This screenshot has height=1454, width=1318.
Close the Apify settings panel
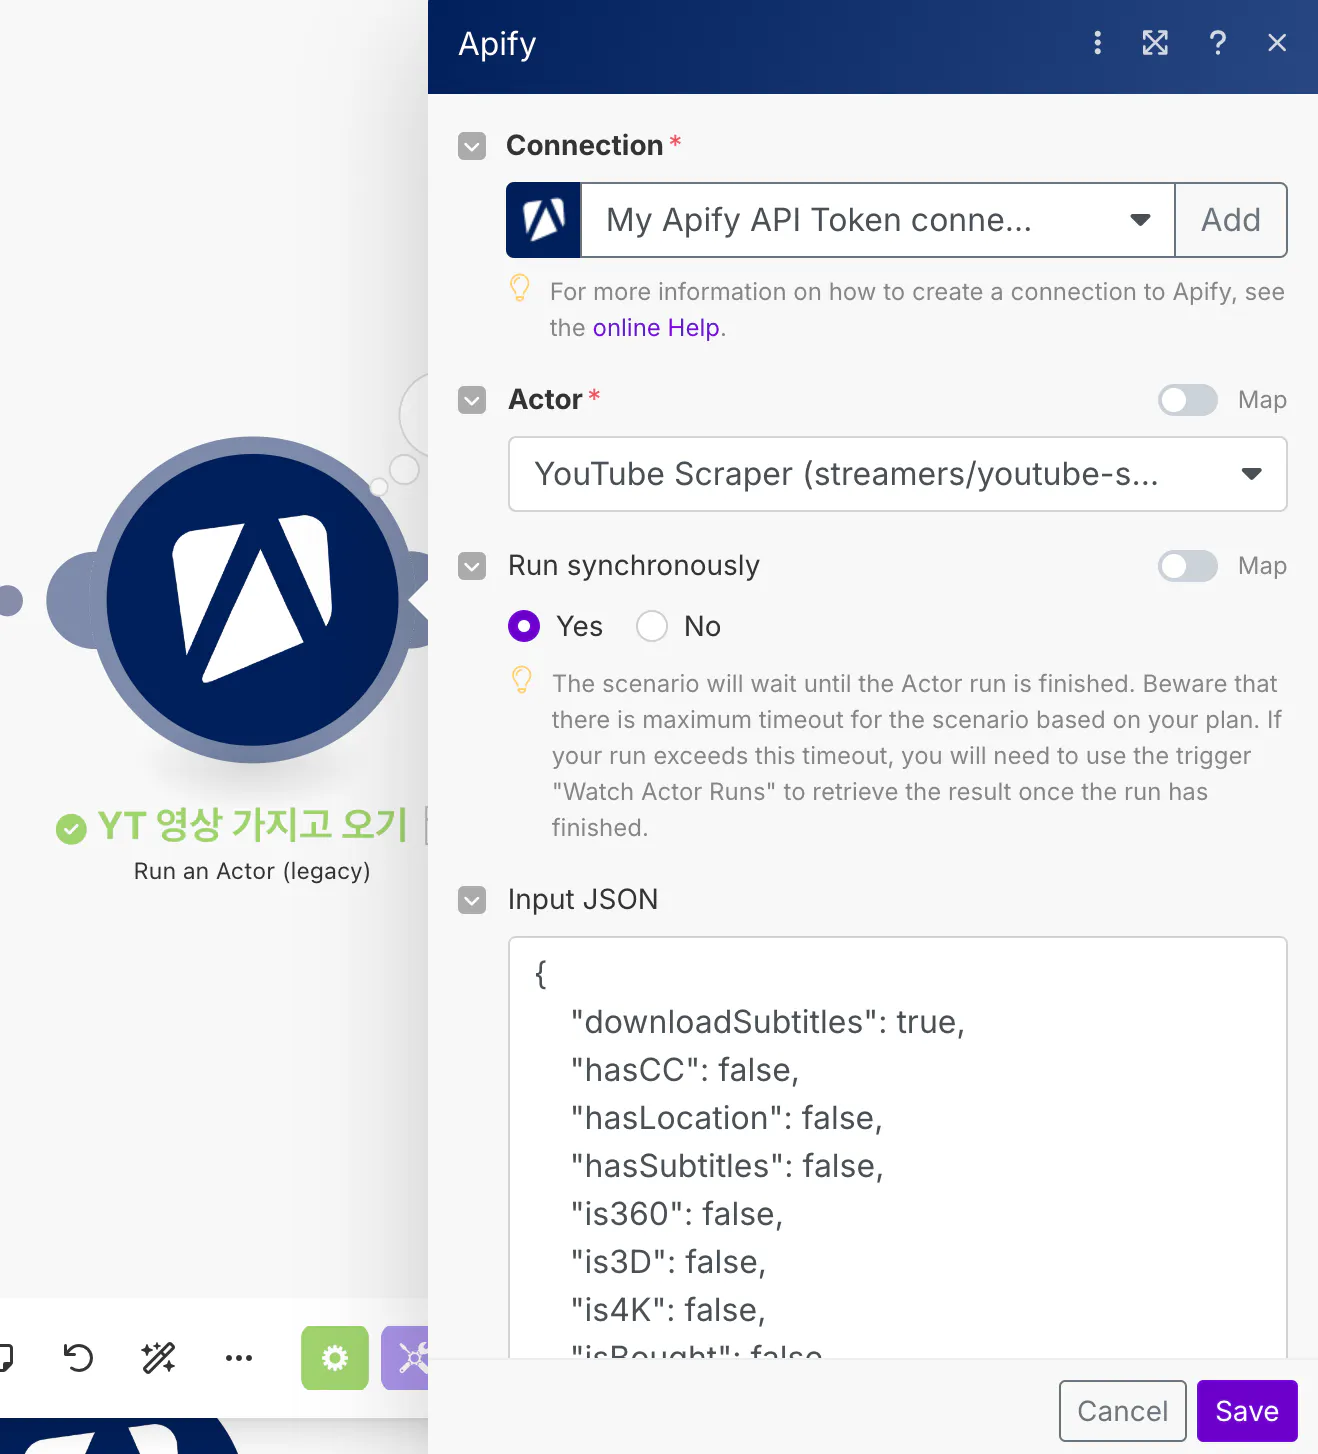tap(1277, 43)
